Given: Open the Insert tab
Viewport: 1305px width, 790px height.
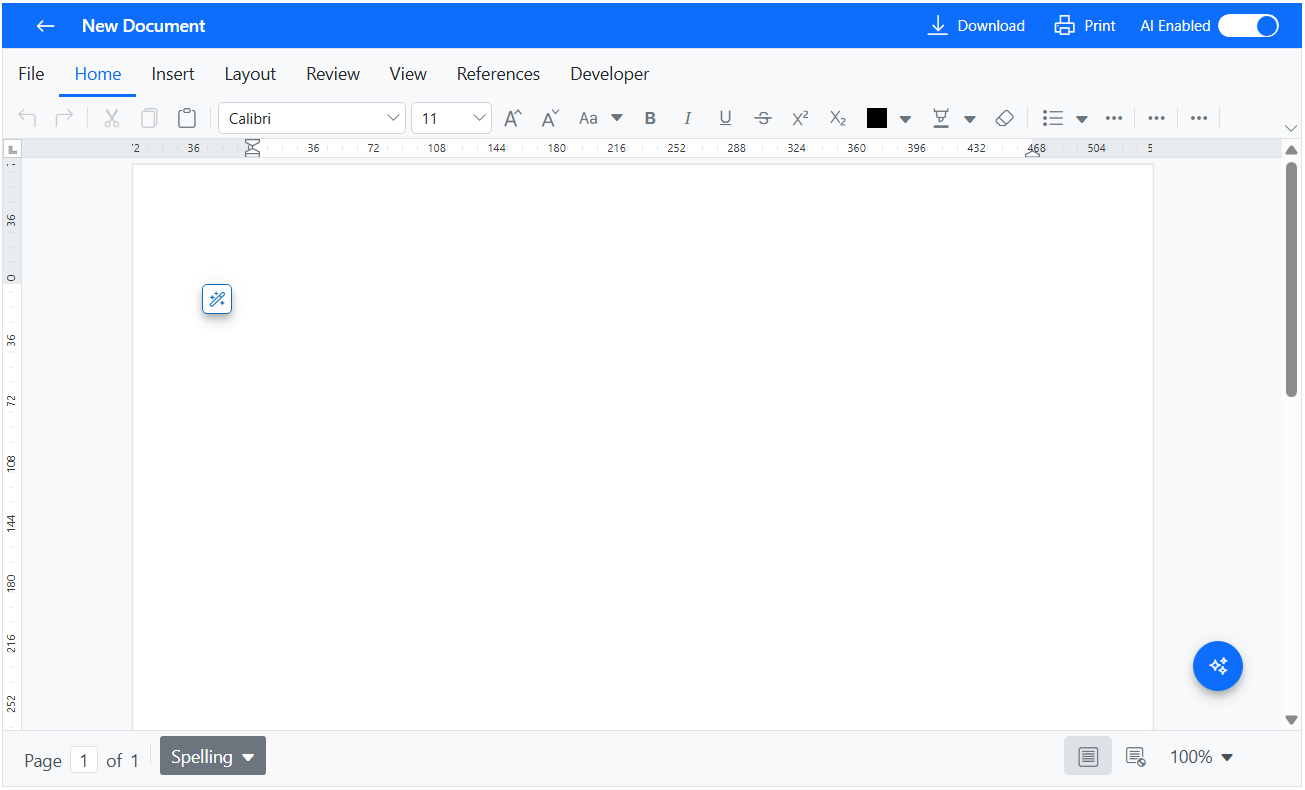Looking at the screenshot, I should [173, 74].
